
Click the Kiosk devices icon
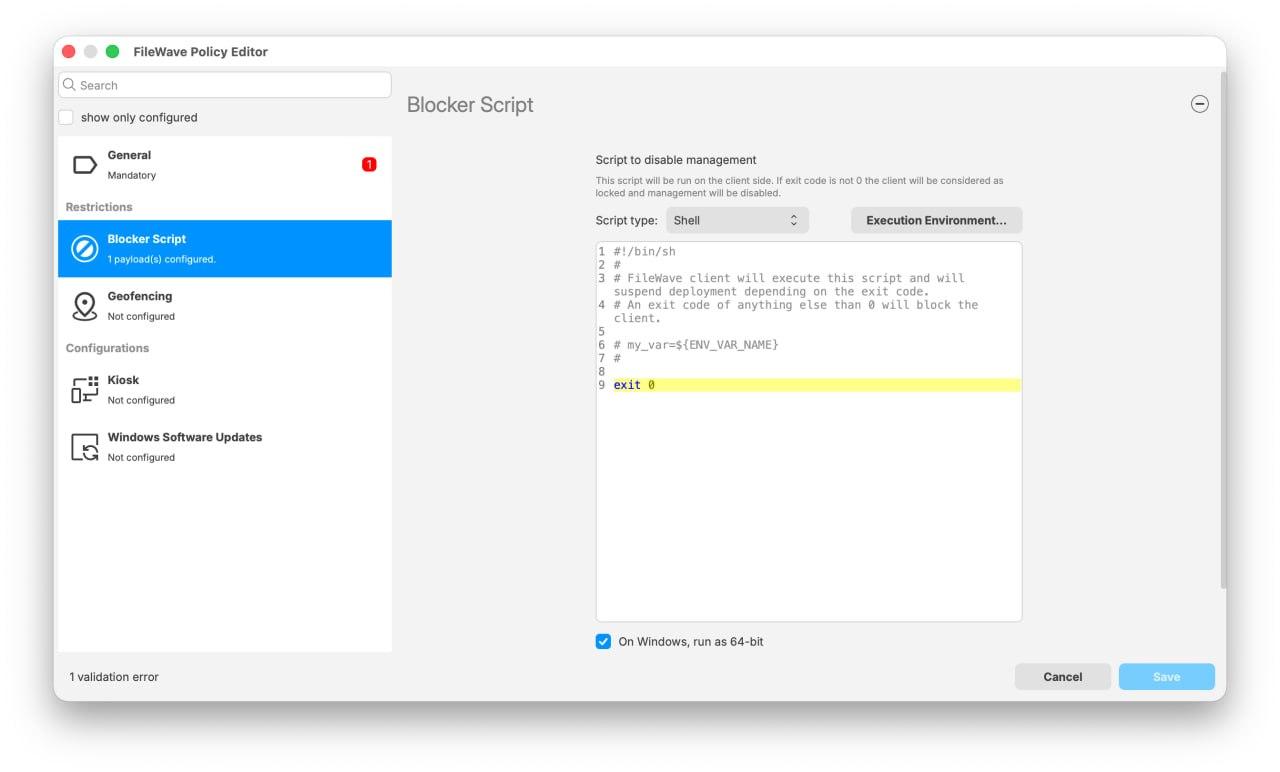pyautogui.click(x=85, y=390)
